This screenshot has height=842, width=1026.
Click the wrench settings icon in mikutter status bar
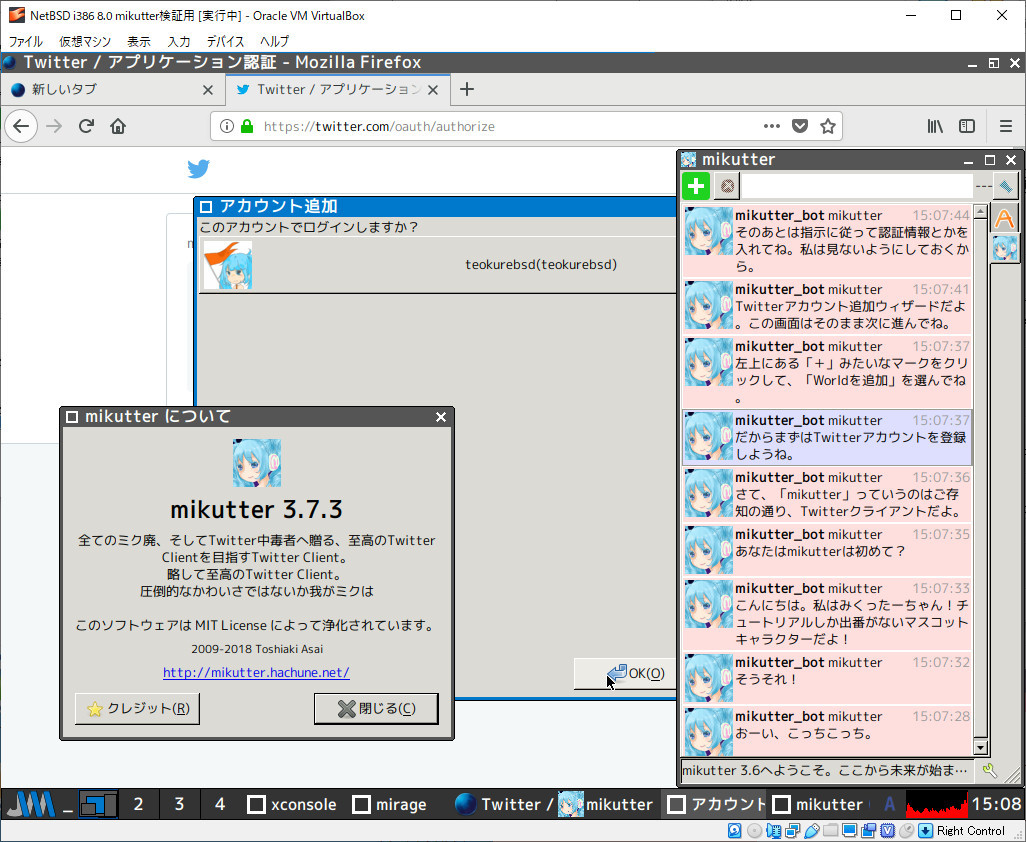[990, 770]
